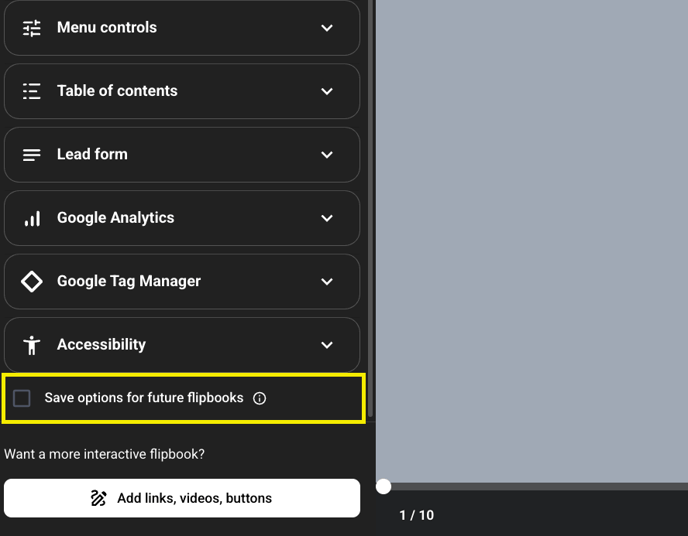Viewport: 688px width, 536px height.
Task: Click the Google Tag Manager diamond icon
Action: tap(32, 282)
